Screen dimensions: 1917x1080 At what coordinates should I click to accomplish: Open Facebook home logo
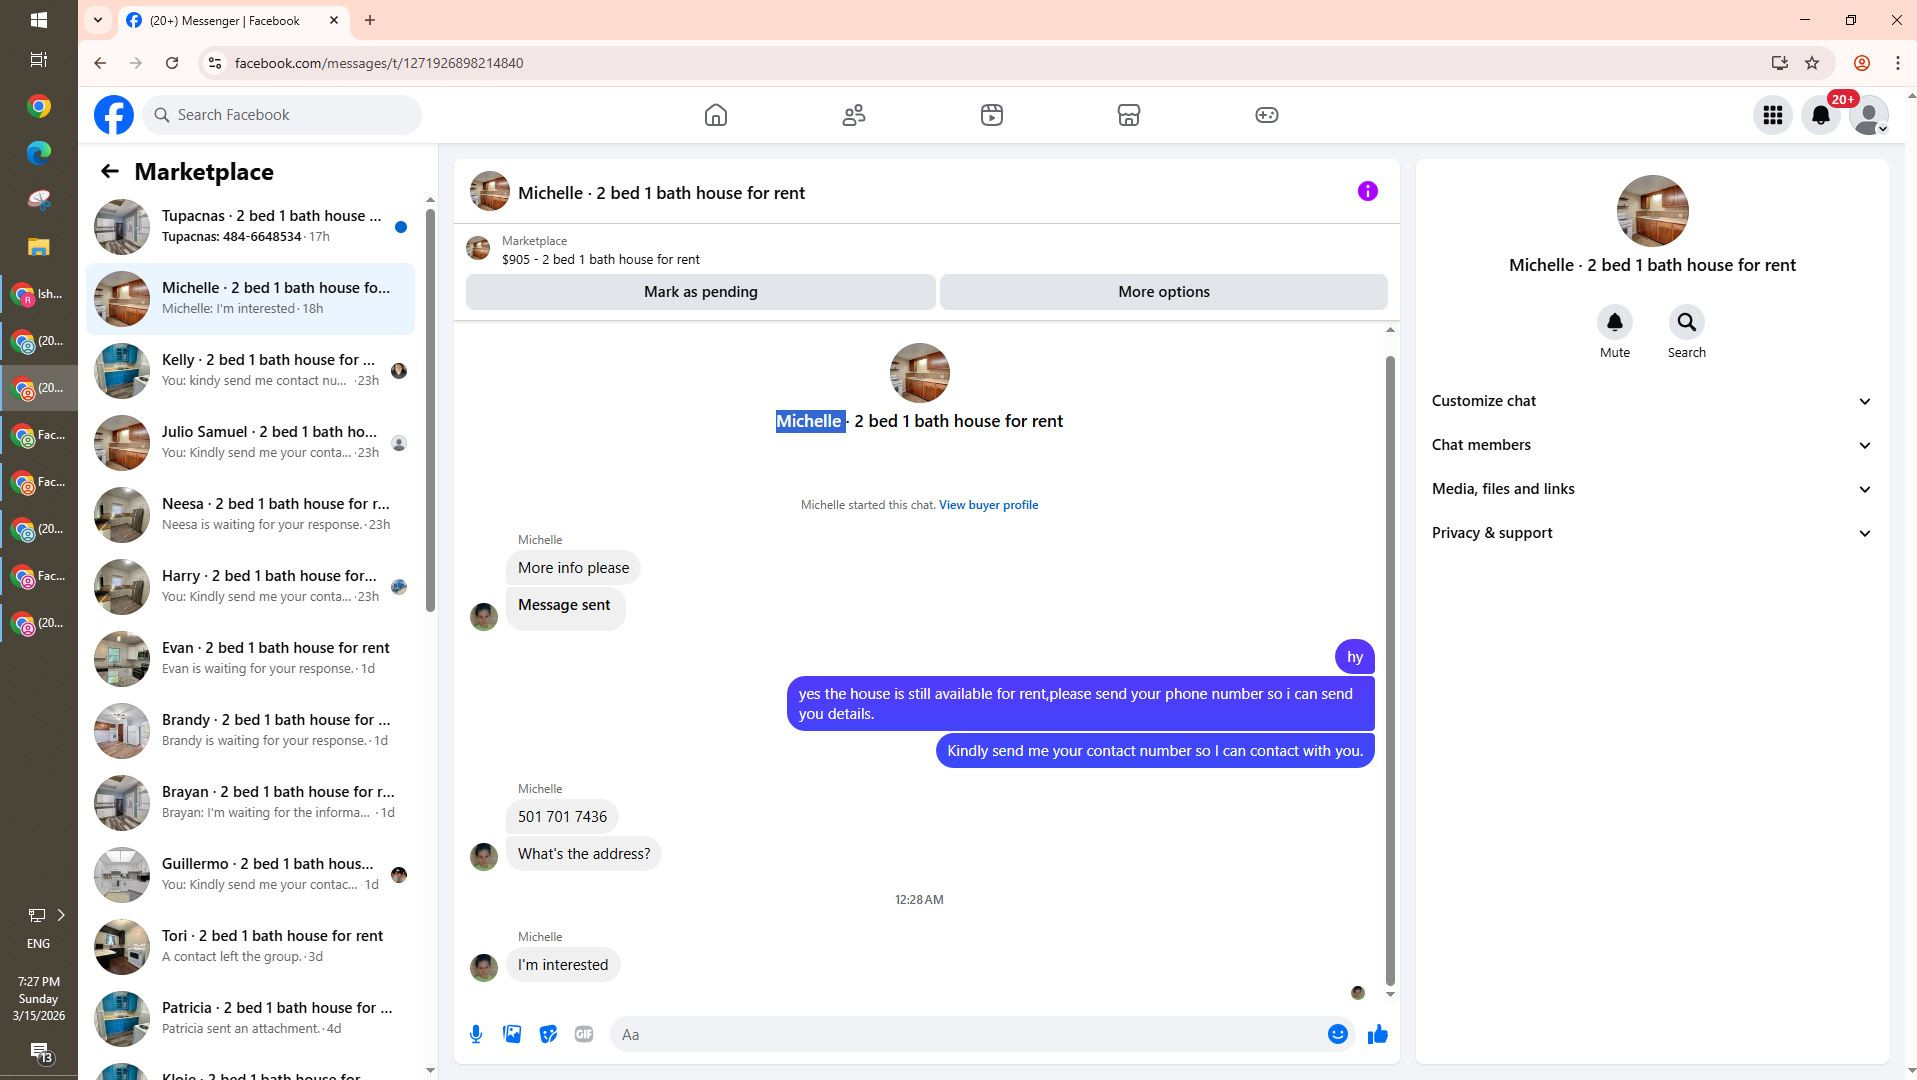click(x=114, y=115)
